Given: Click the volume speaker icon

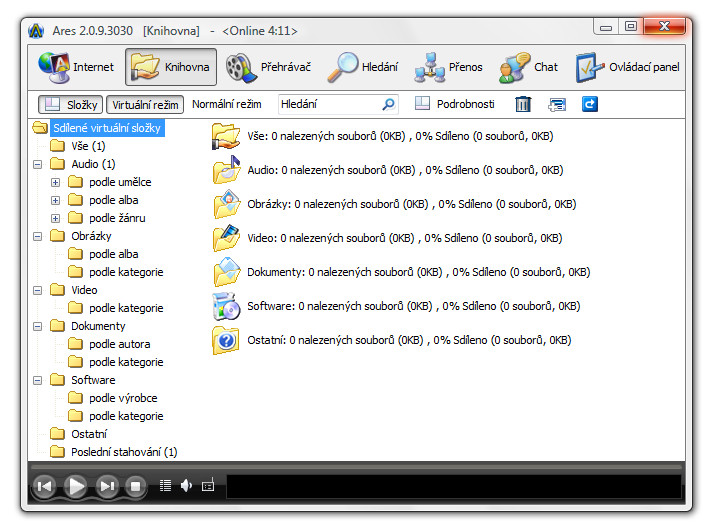Looking at the screenshot, I should [x=186, y=486].
